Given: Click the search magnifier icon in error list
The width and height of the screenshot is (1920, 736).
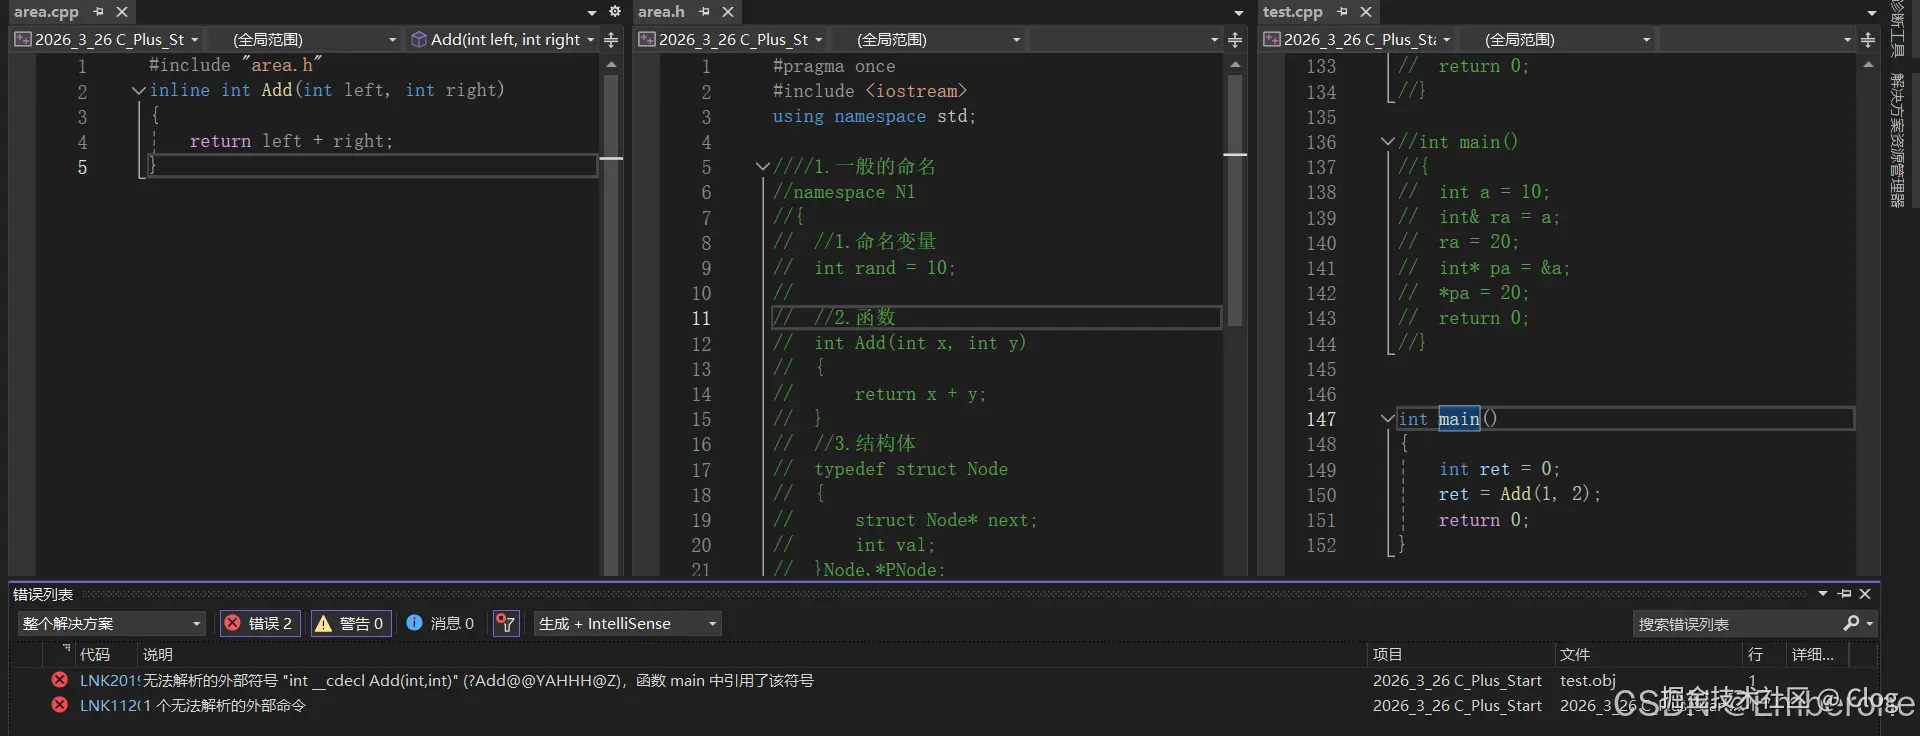Looking at the screenshot, I should 1851,623.
